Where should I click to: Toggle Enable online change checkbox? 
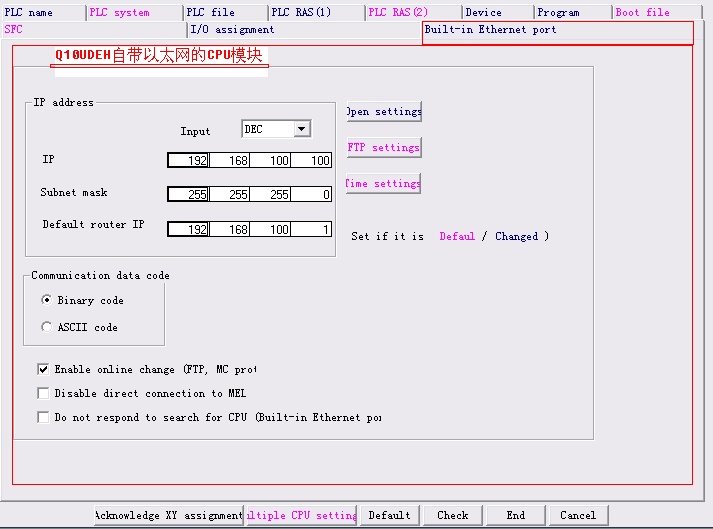click(43, 369)
